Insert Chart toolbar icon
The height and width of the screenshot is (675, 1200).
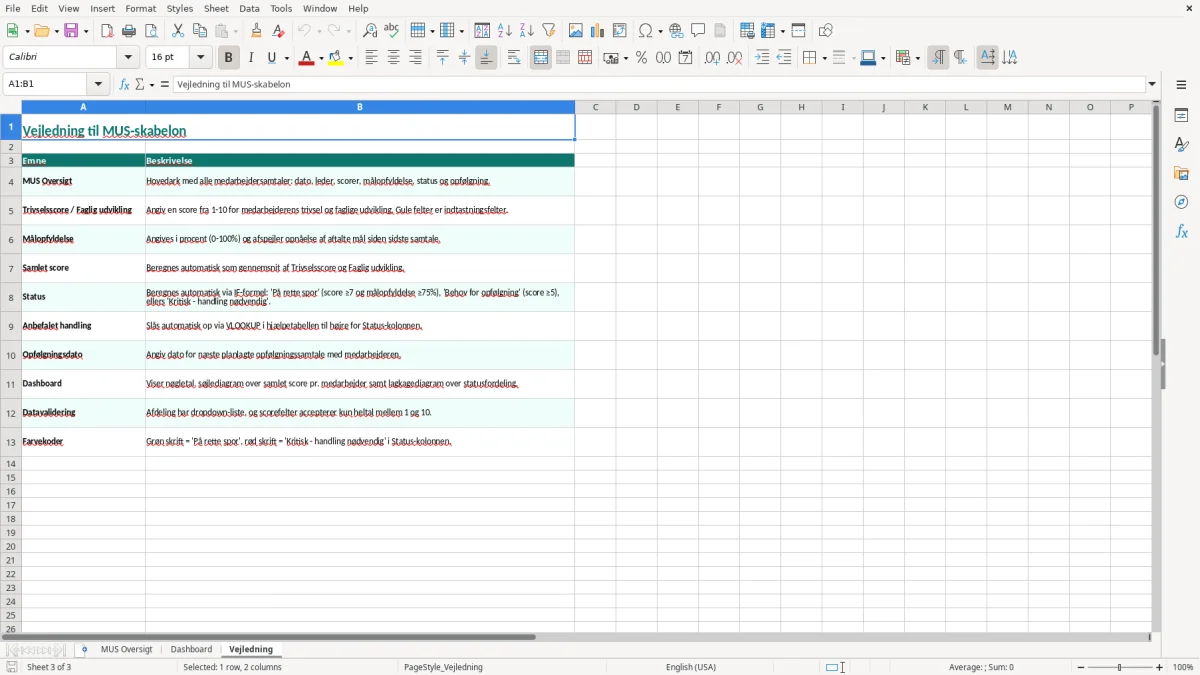tap(598, 31)
